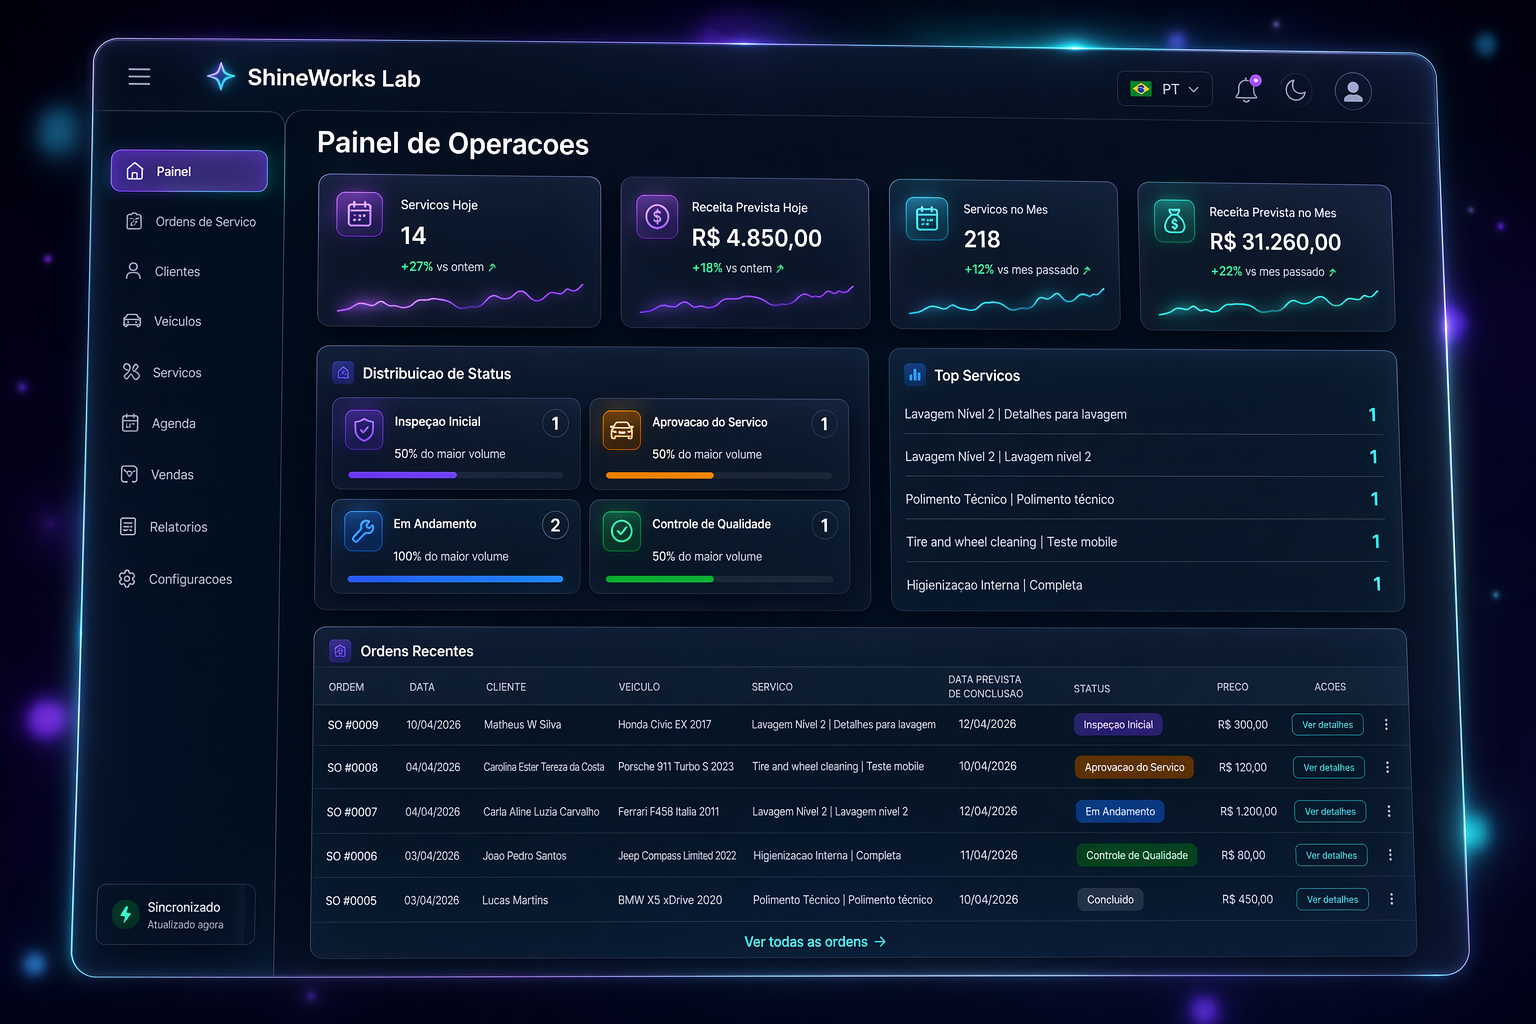Image resolution: width=1536 pixels, height=1024 pixels.
Task: Click vehicle Ferrari F458 Italia 2011
Action: pos(668,812)
